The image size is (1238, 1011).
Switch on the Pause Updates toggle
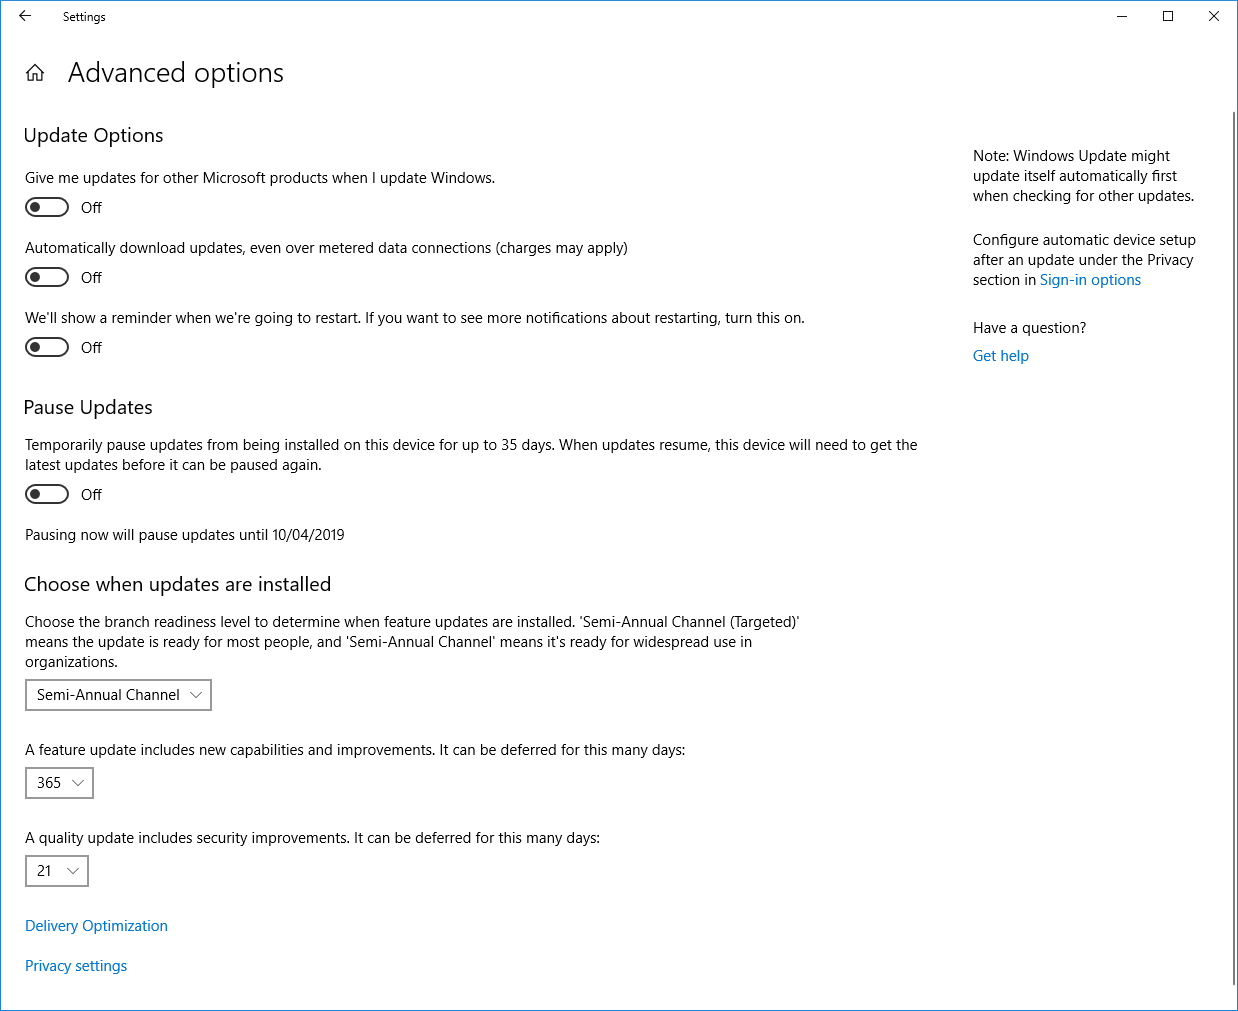[x=47, y=494]
